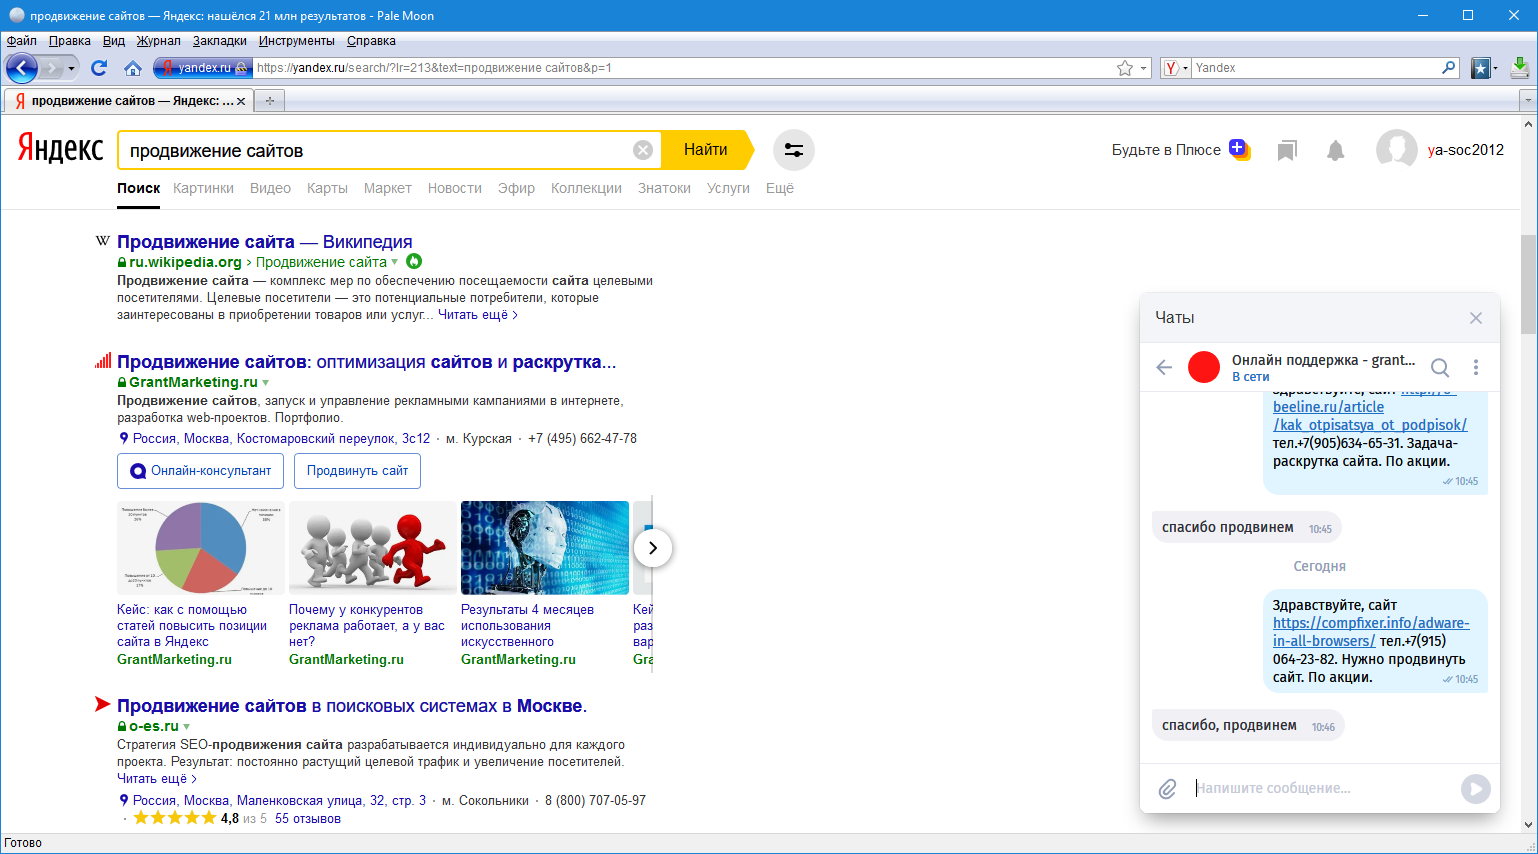Open the compfixer.info link in the chat
The height and width of the screenshot is (854, 1538).
1371,632
